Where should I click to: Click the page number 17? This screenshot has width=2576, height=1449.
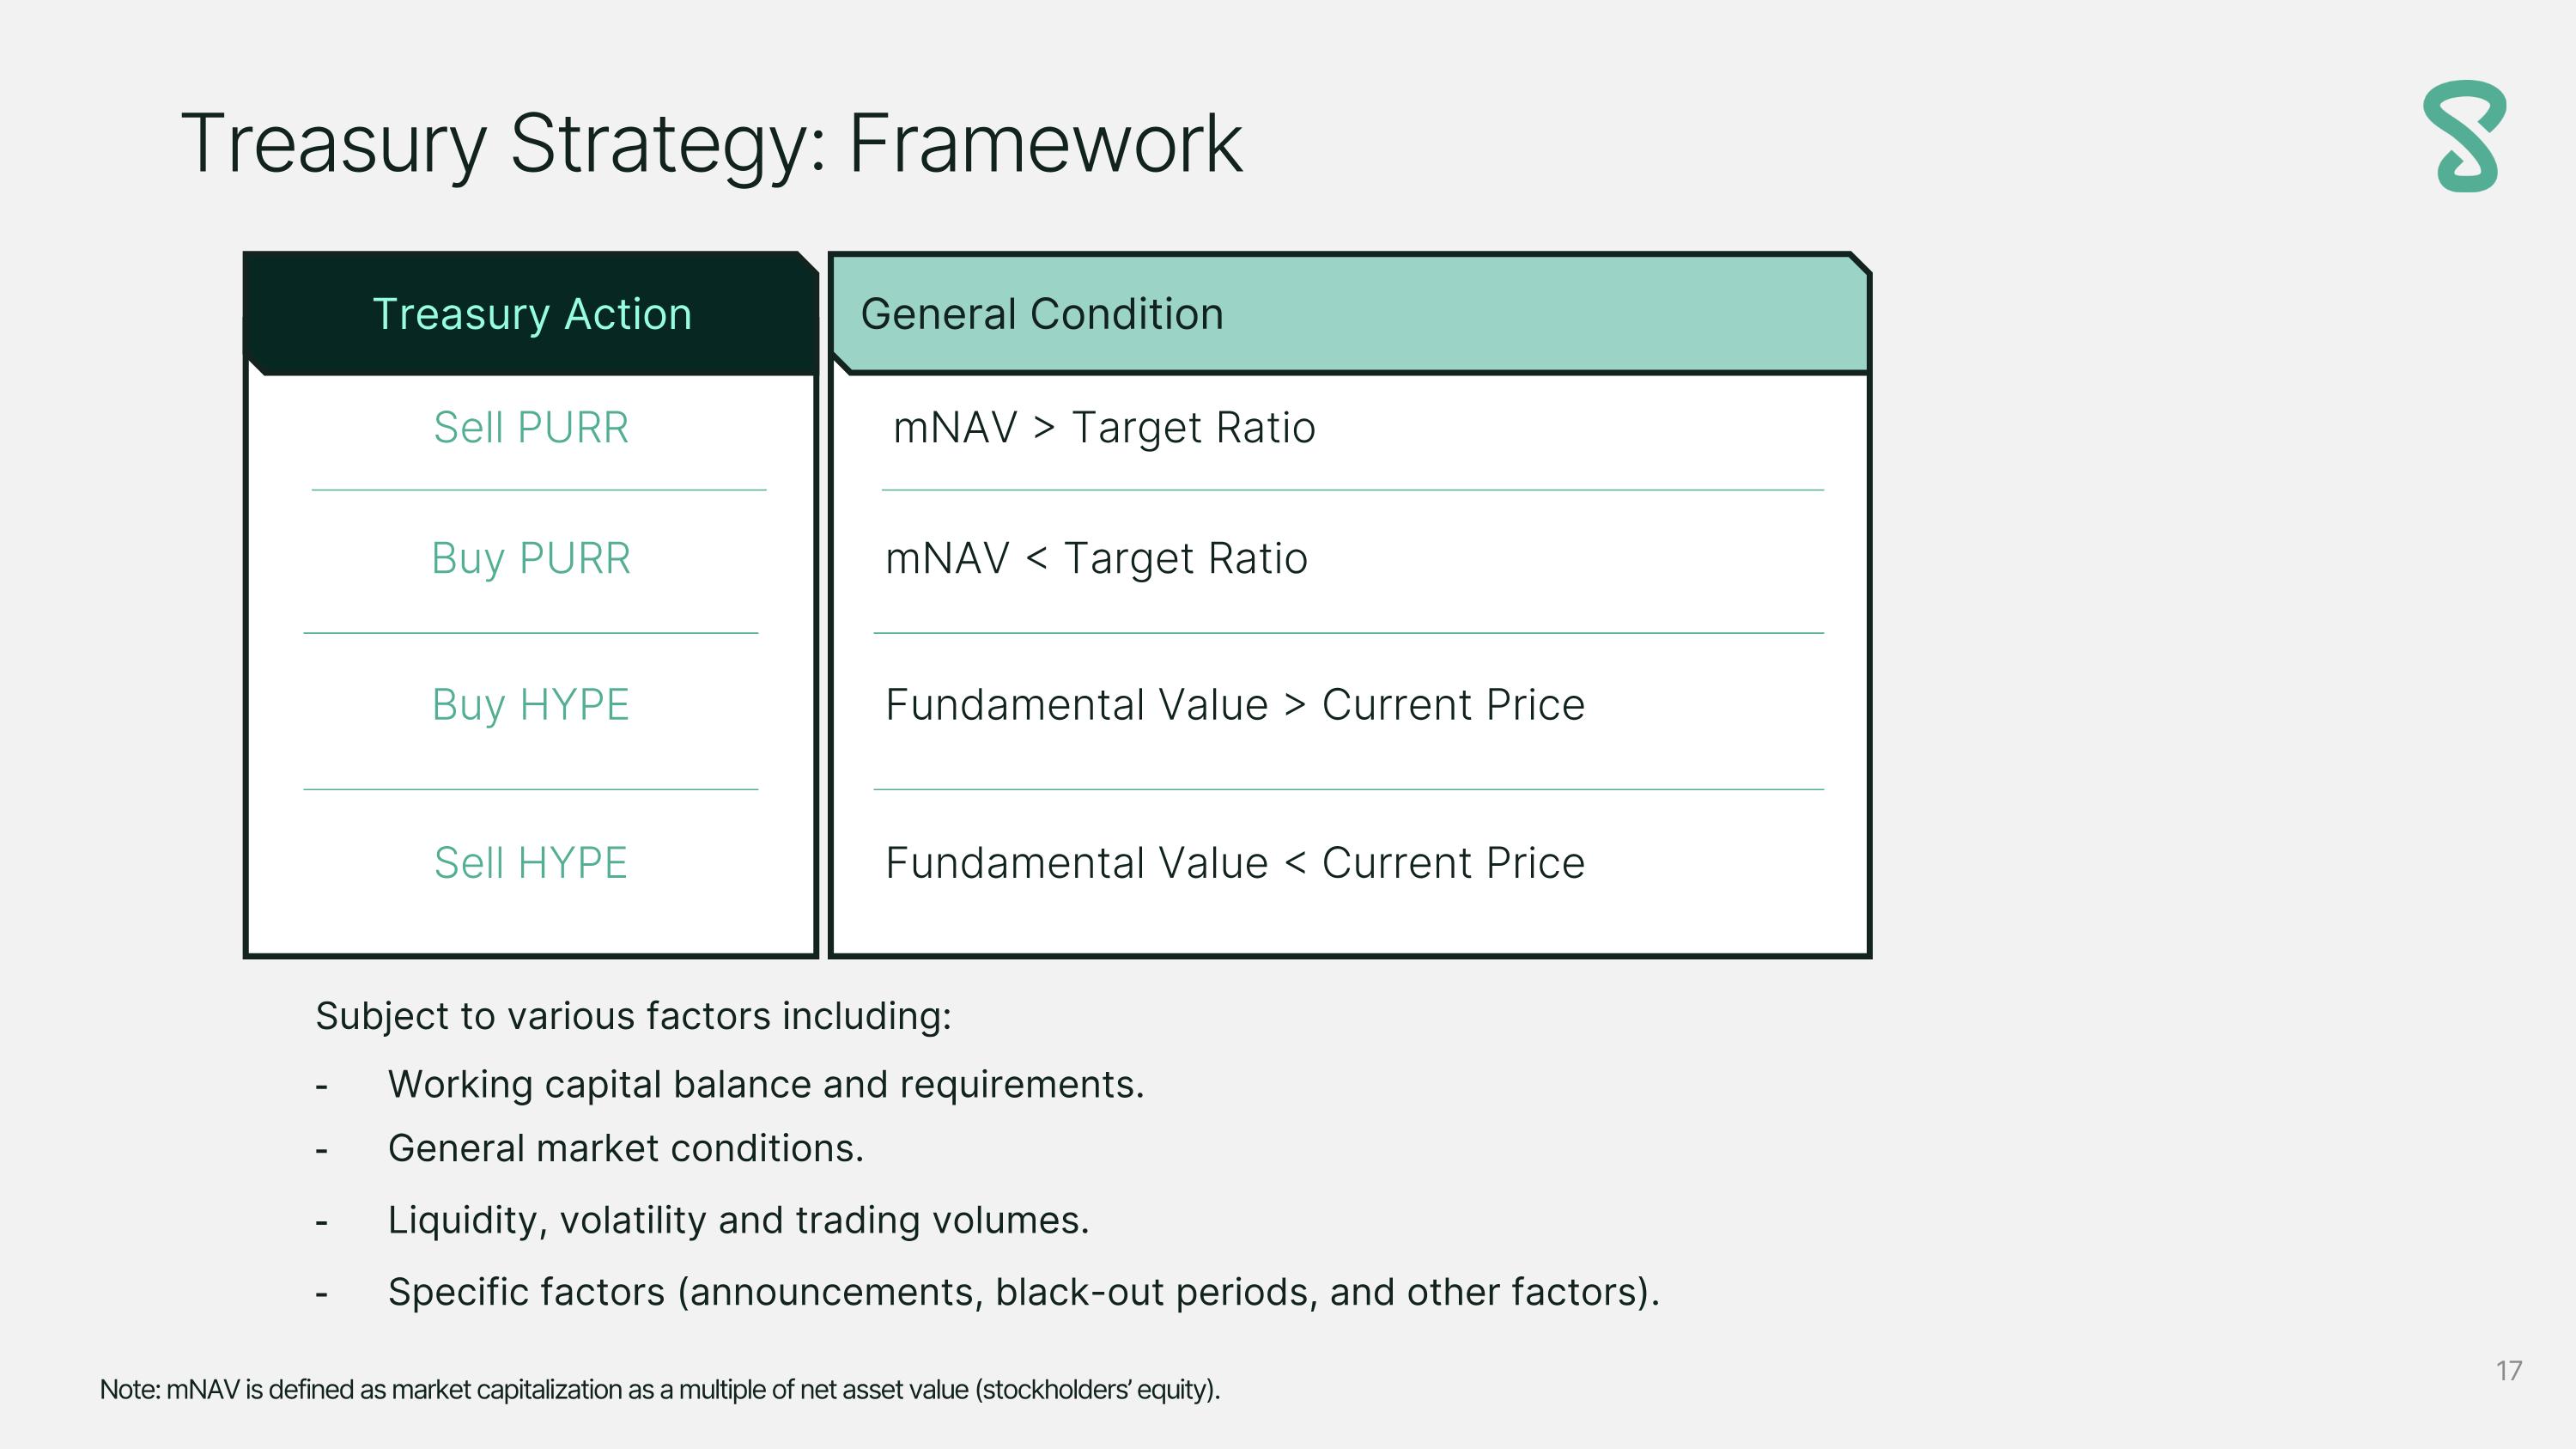(x=2508, y=1371)
